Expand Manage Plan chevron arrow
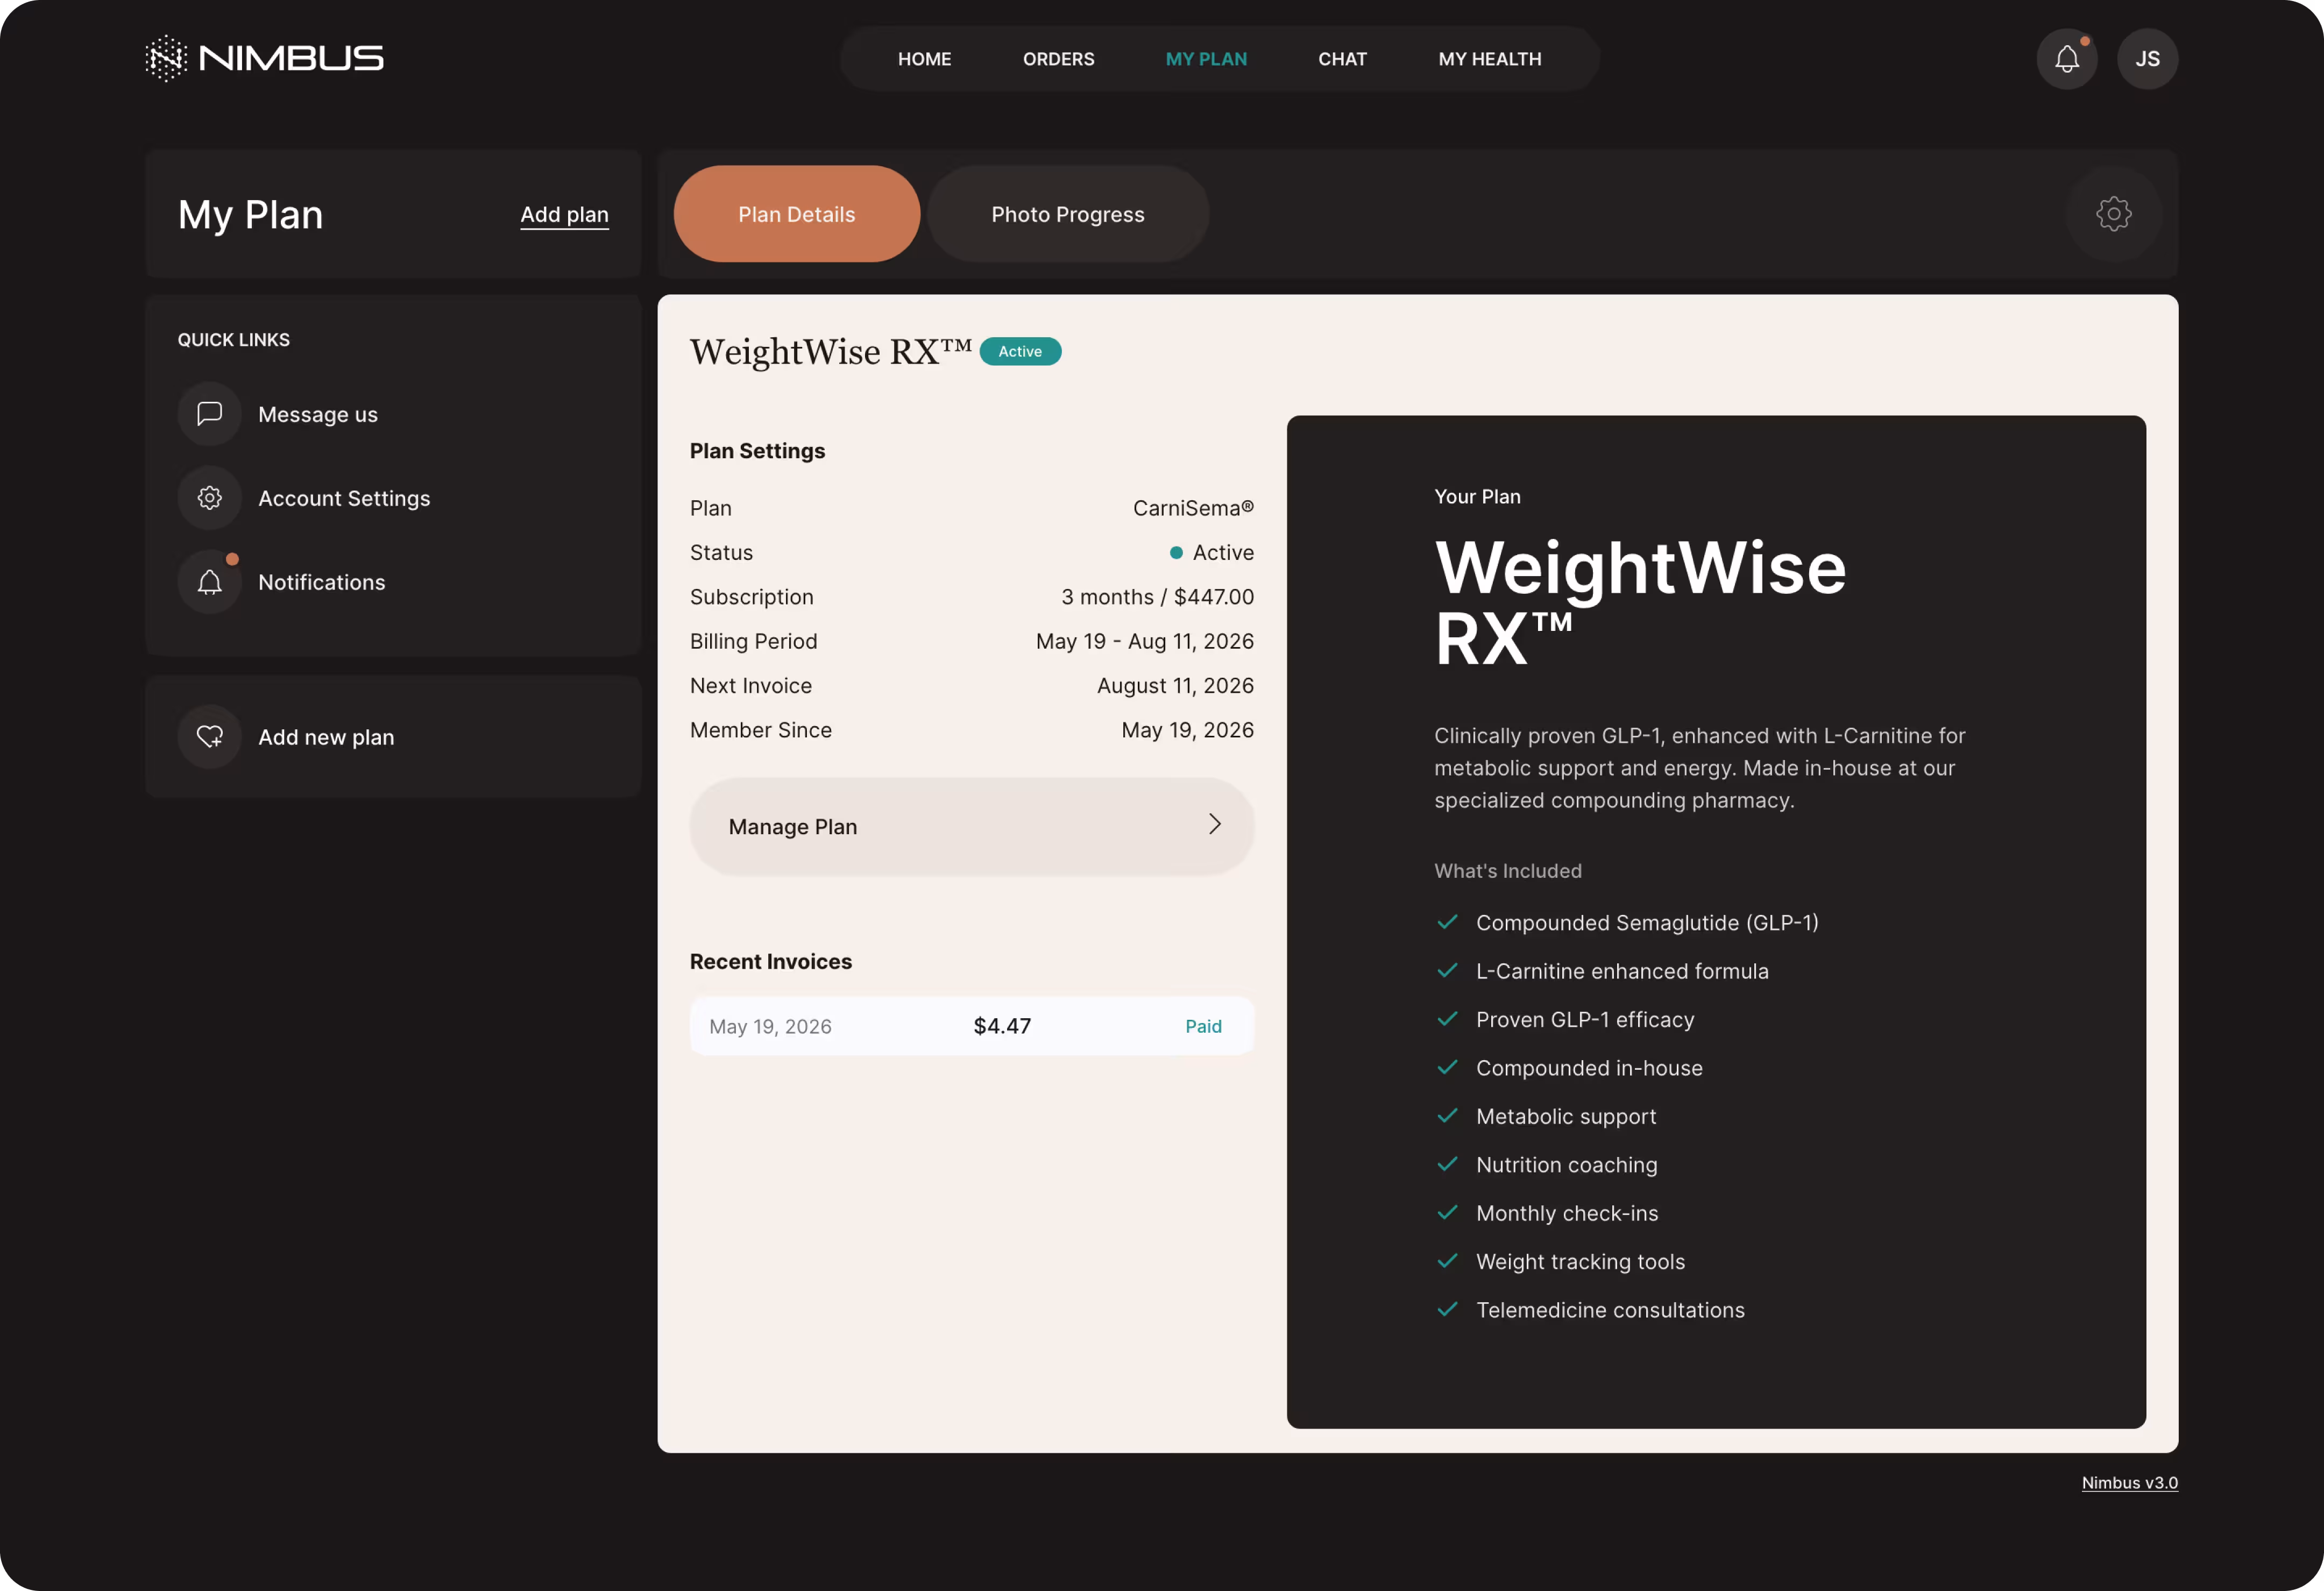 tap(1214, 824)
